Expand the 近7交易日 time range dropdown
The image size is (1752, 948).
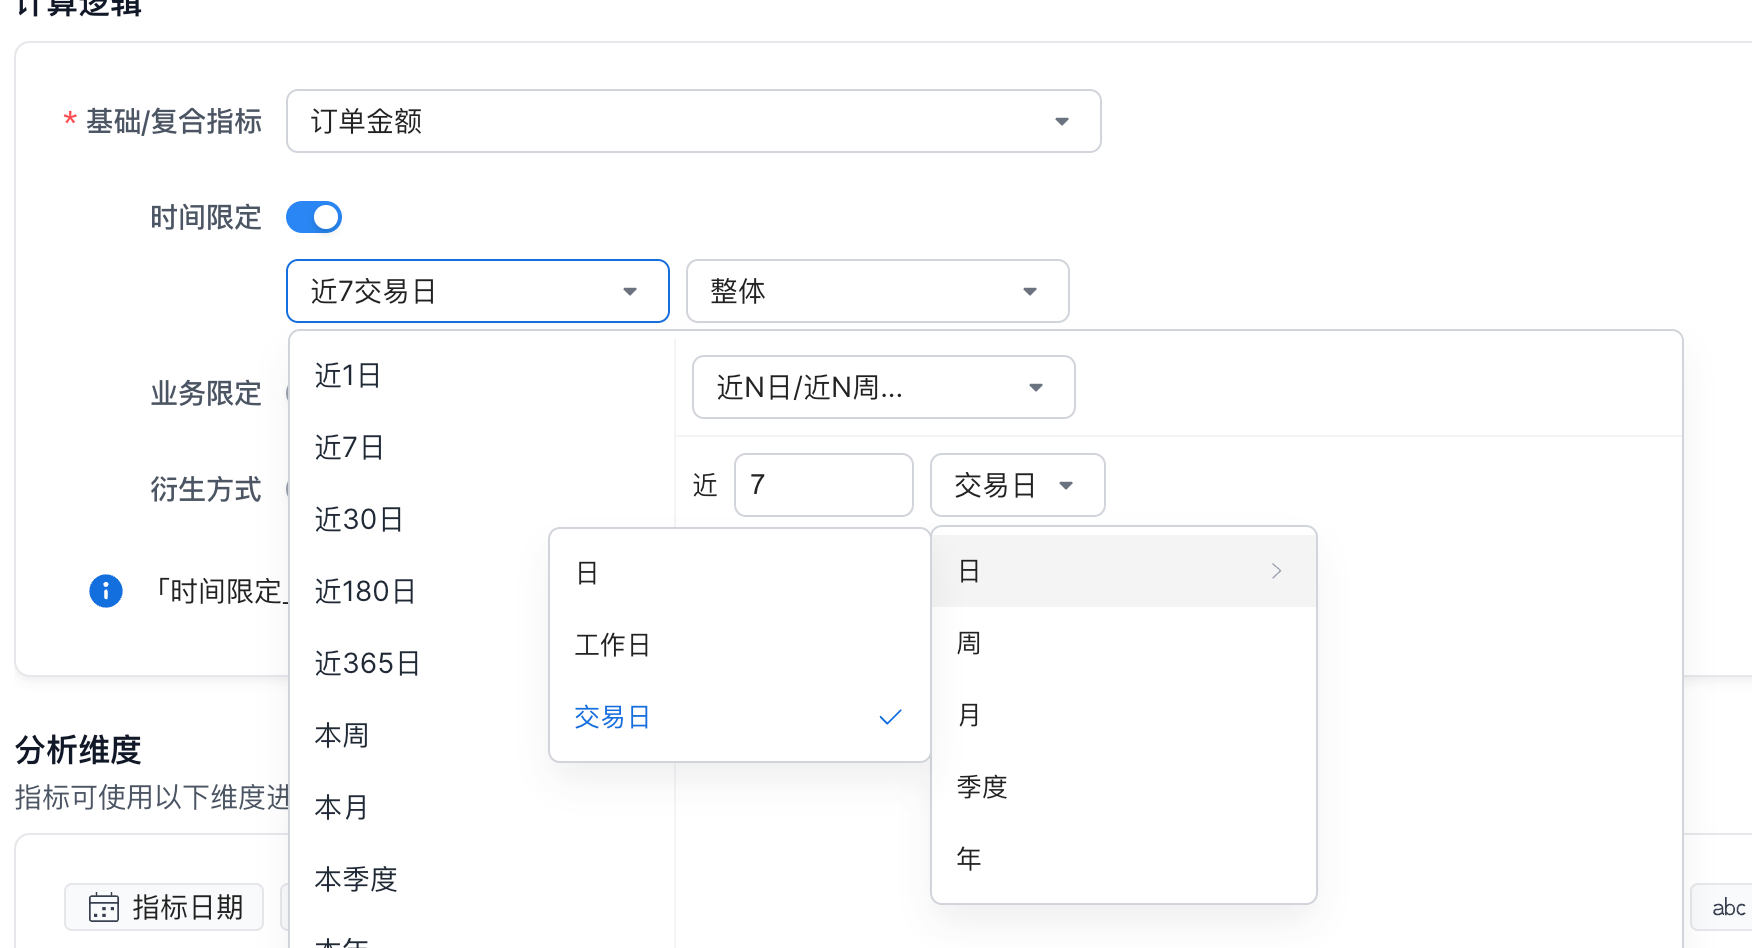click(x=477, y=291)
